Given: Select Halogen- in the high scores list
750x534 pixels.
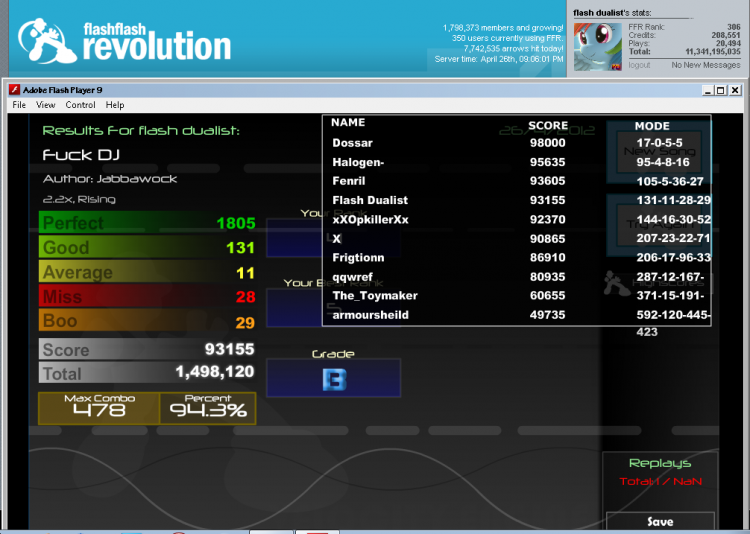Looking at the screenshot, I should coord(358,162).
